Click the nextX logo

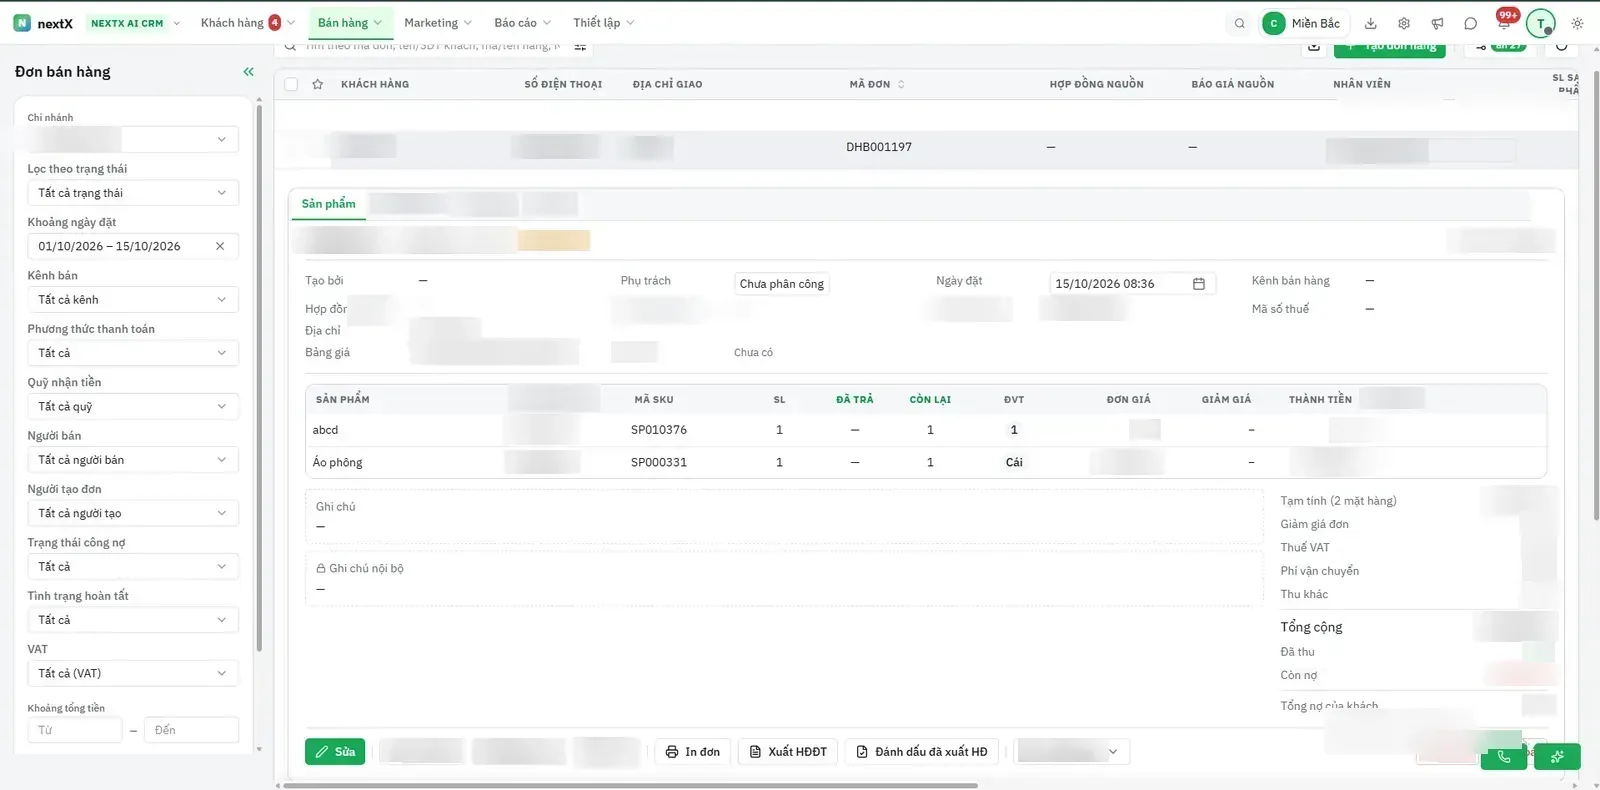[44, 23]
